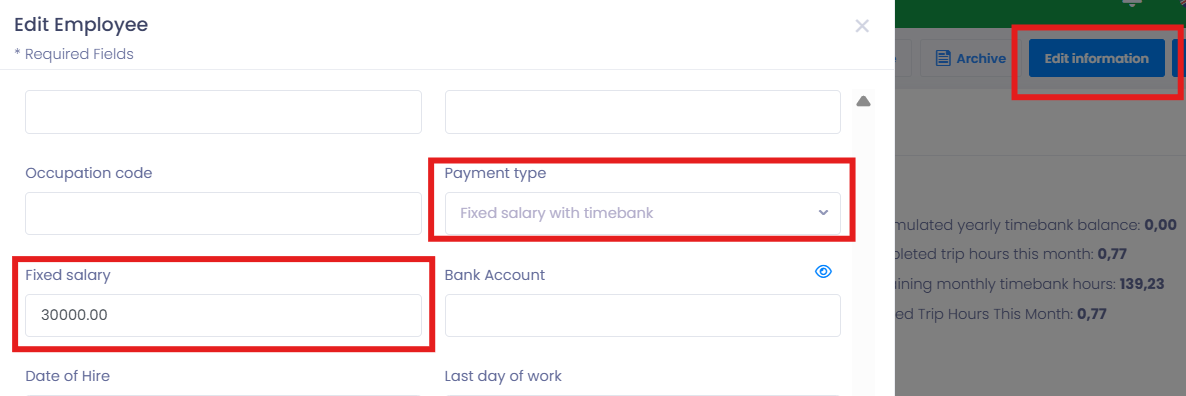The height and width of the screenshot is (396, 1186).
Task: Click the partially visible blue button beside Edit information
Action: coord(1179,58)
